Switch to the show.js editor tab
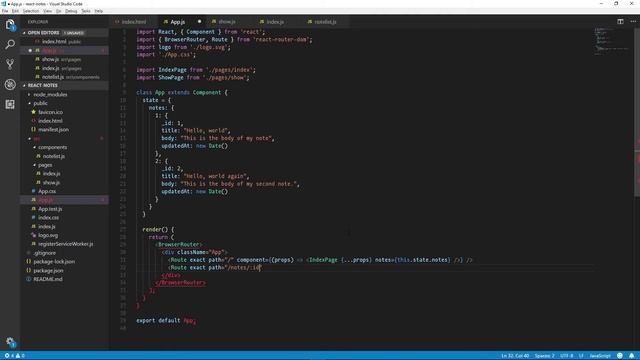This screenshot has width=640, height=360. point(227,22)
